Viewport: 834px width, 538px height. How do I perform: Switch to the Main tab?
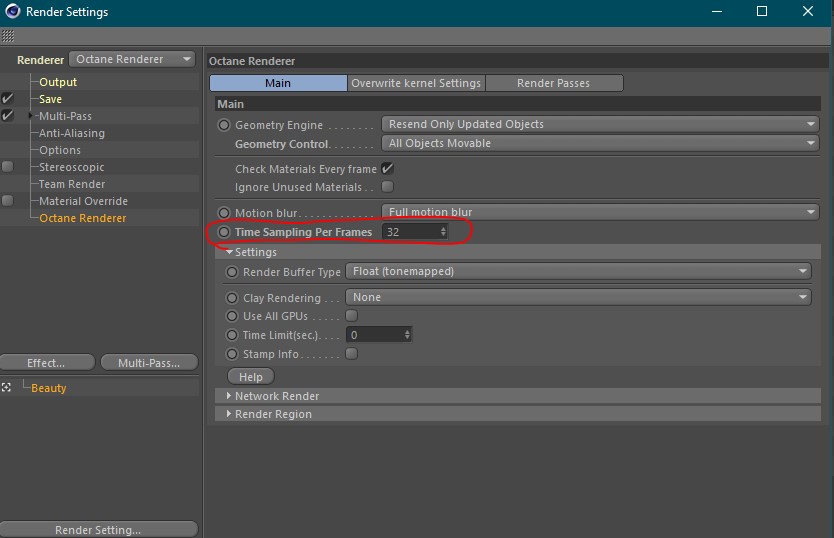[278, 83]
